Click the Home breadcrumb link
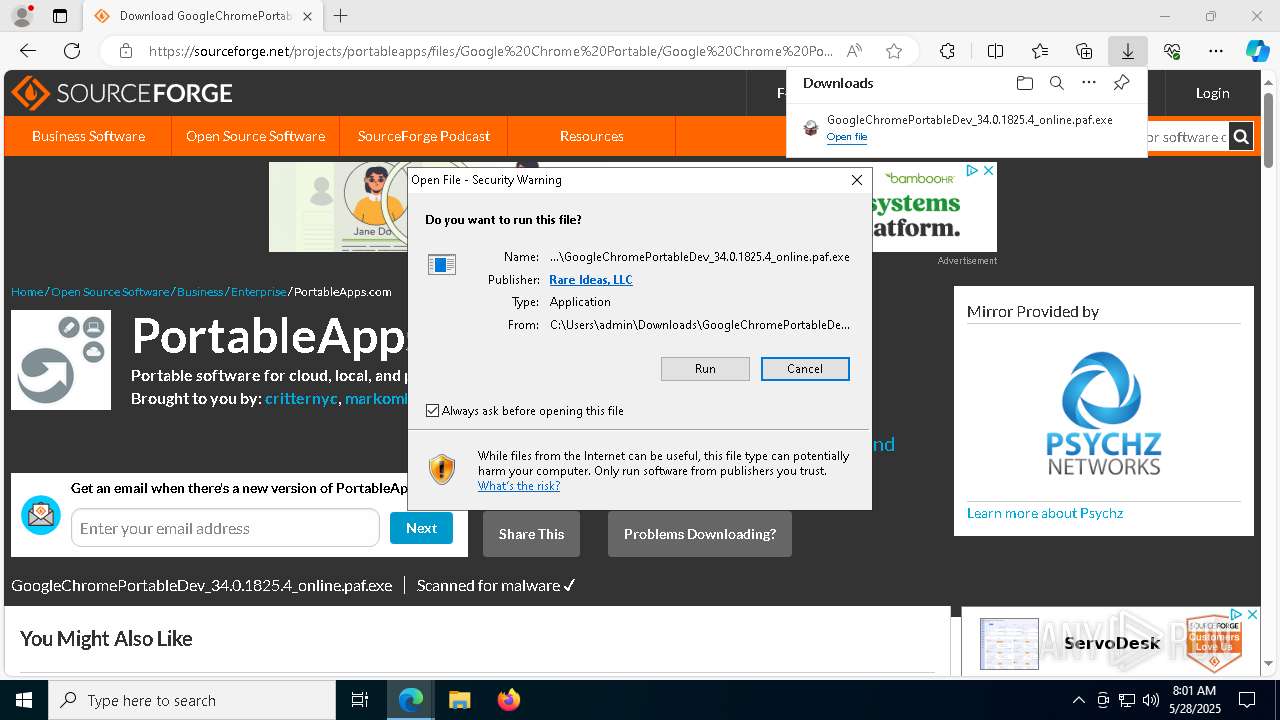The height and width of the screenshot is (720, 1280). 27,292
